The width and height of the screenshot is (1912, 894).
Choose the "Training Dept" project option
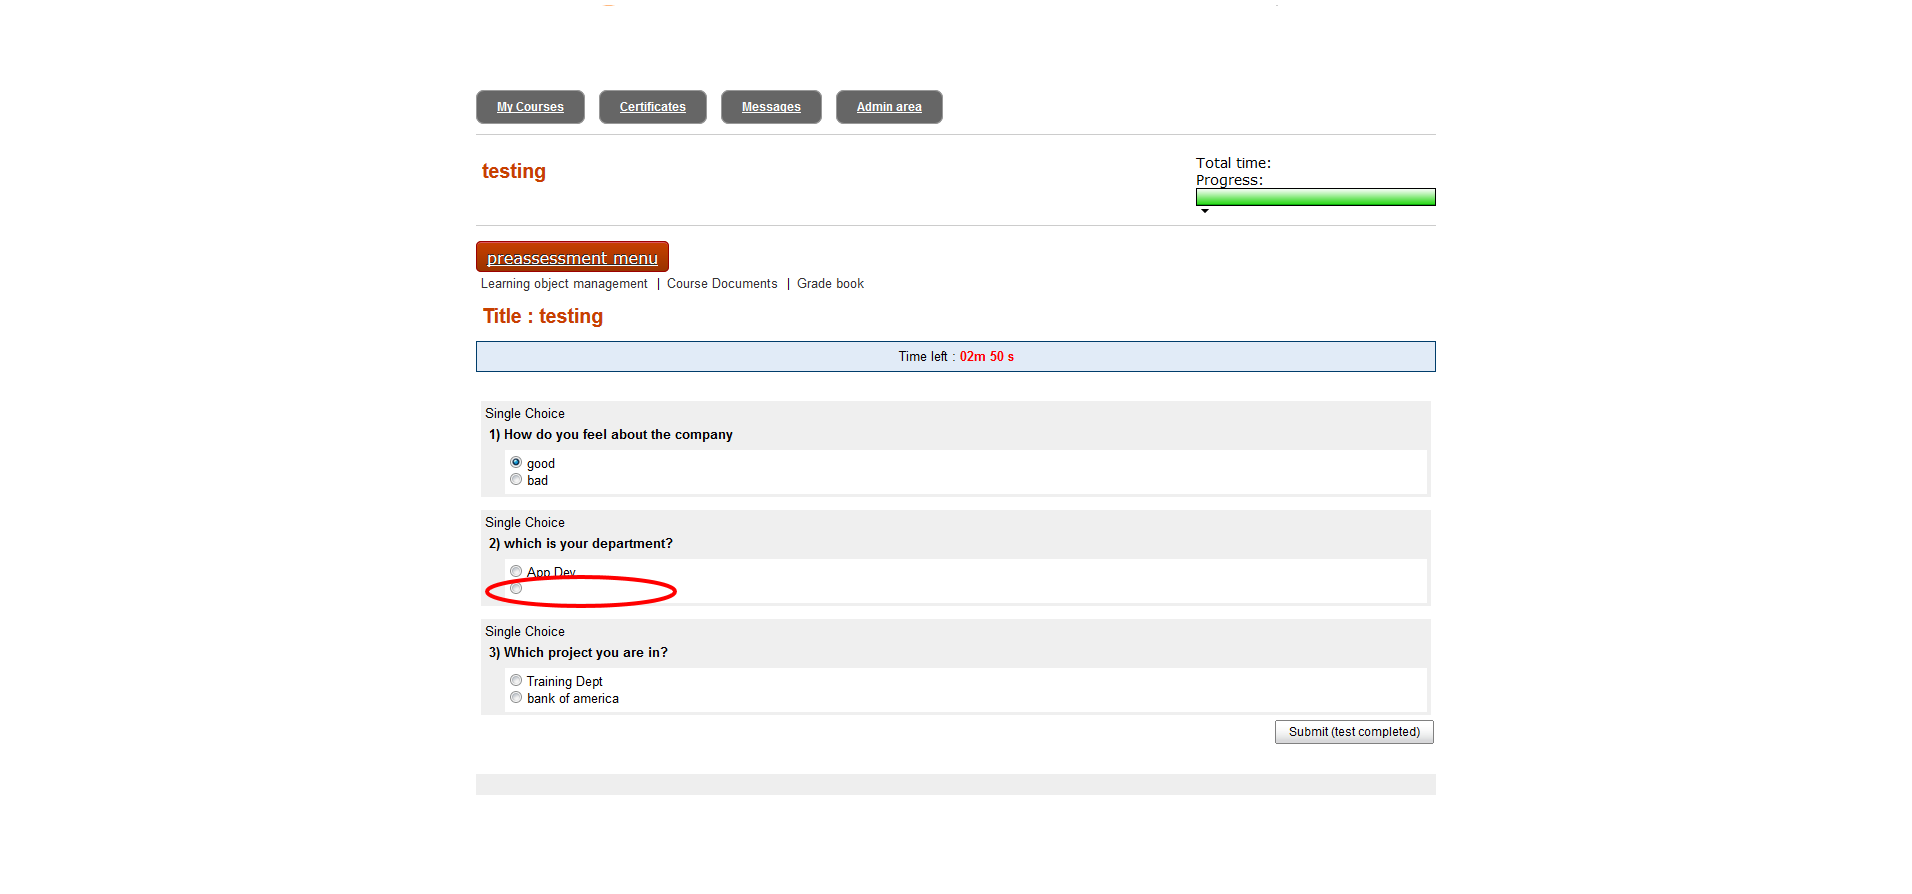tap(516, 680)
